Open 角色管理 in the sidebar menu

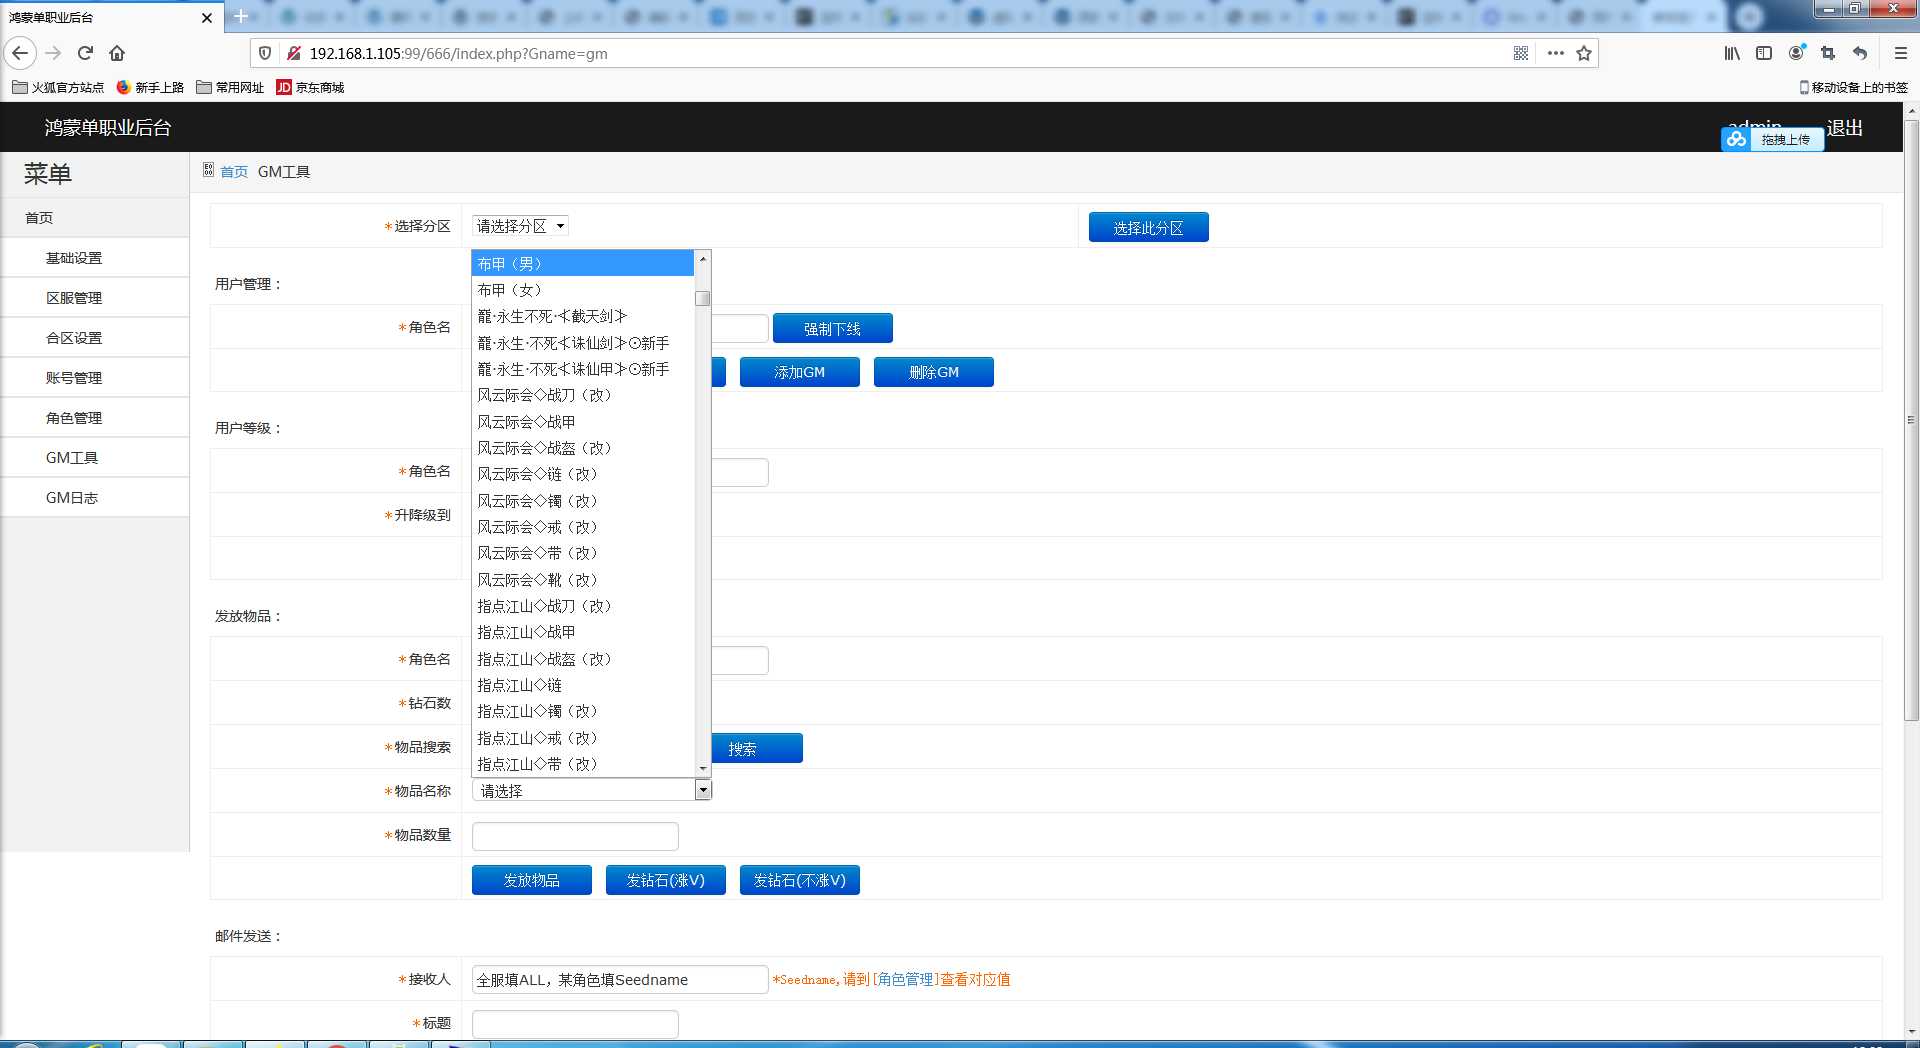[74, 418]
